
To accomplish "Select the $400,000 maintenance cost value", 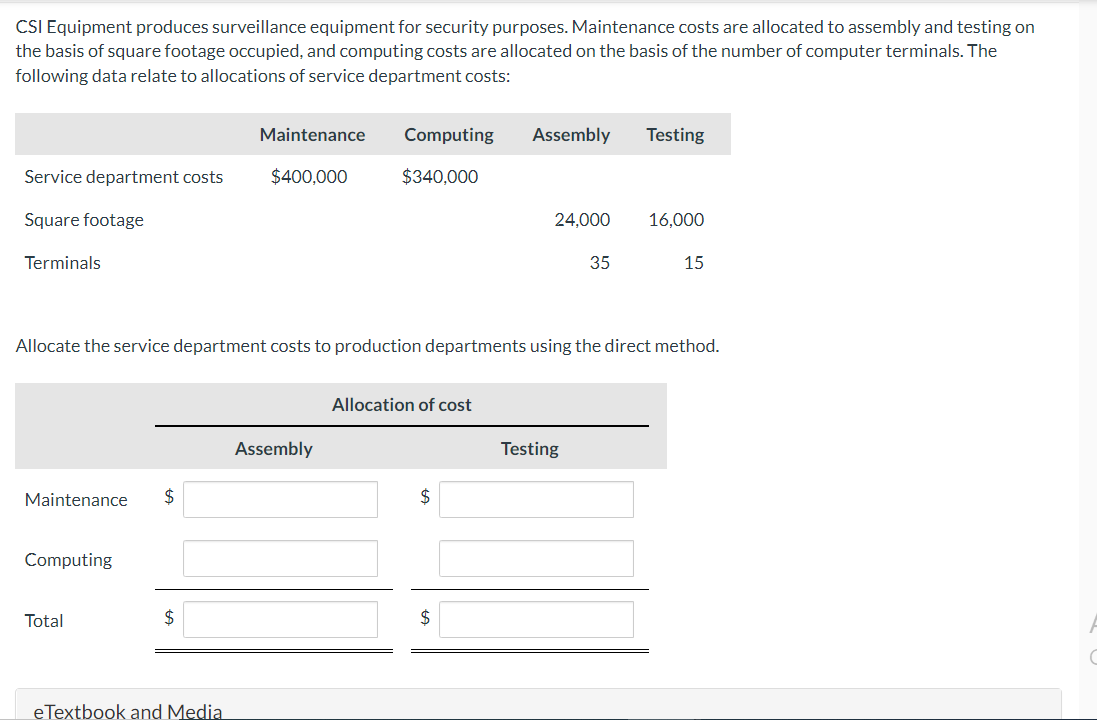I will tap(309, 177).
